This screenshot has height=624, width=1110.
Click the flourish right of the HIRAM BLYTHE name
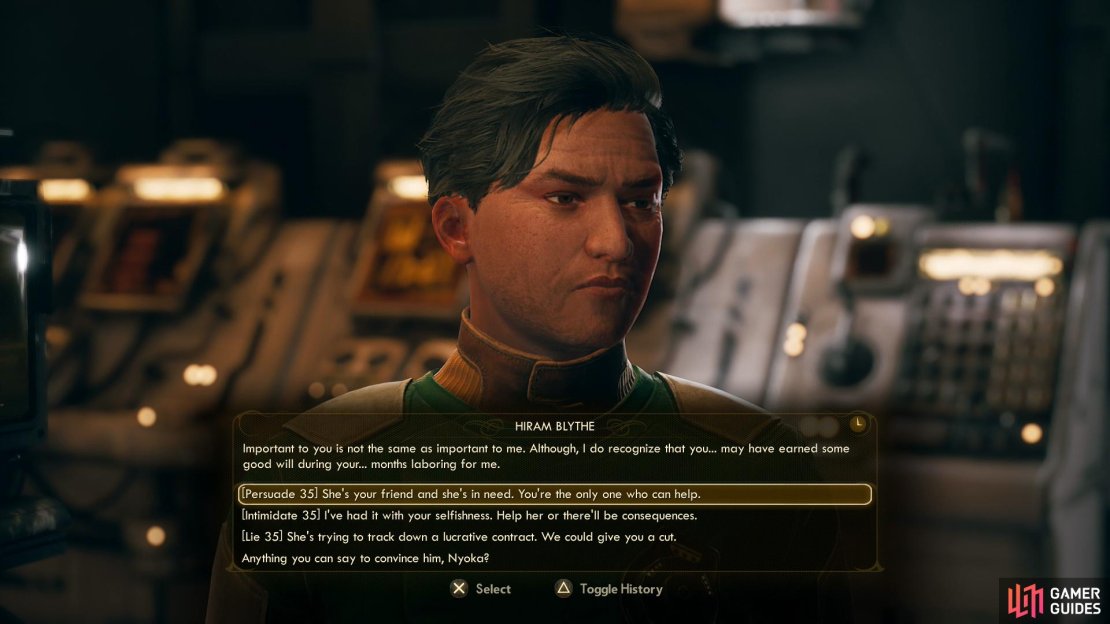coord(622,426)
